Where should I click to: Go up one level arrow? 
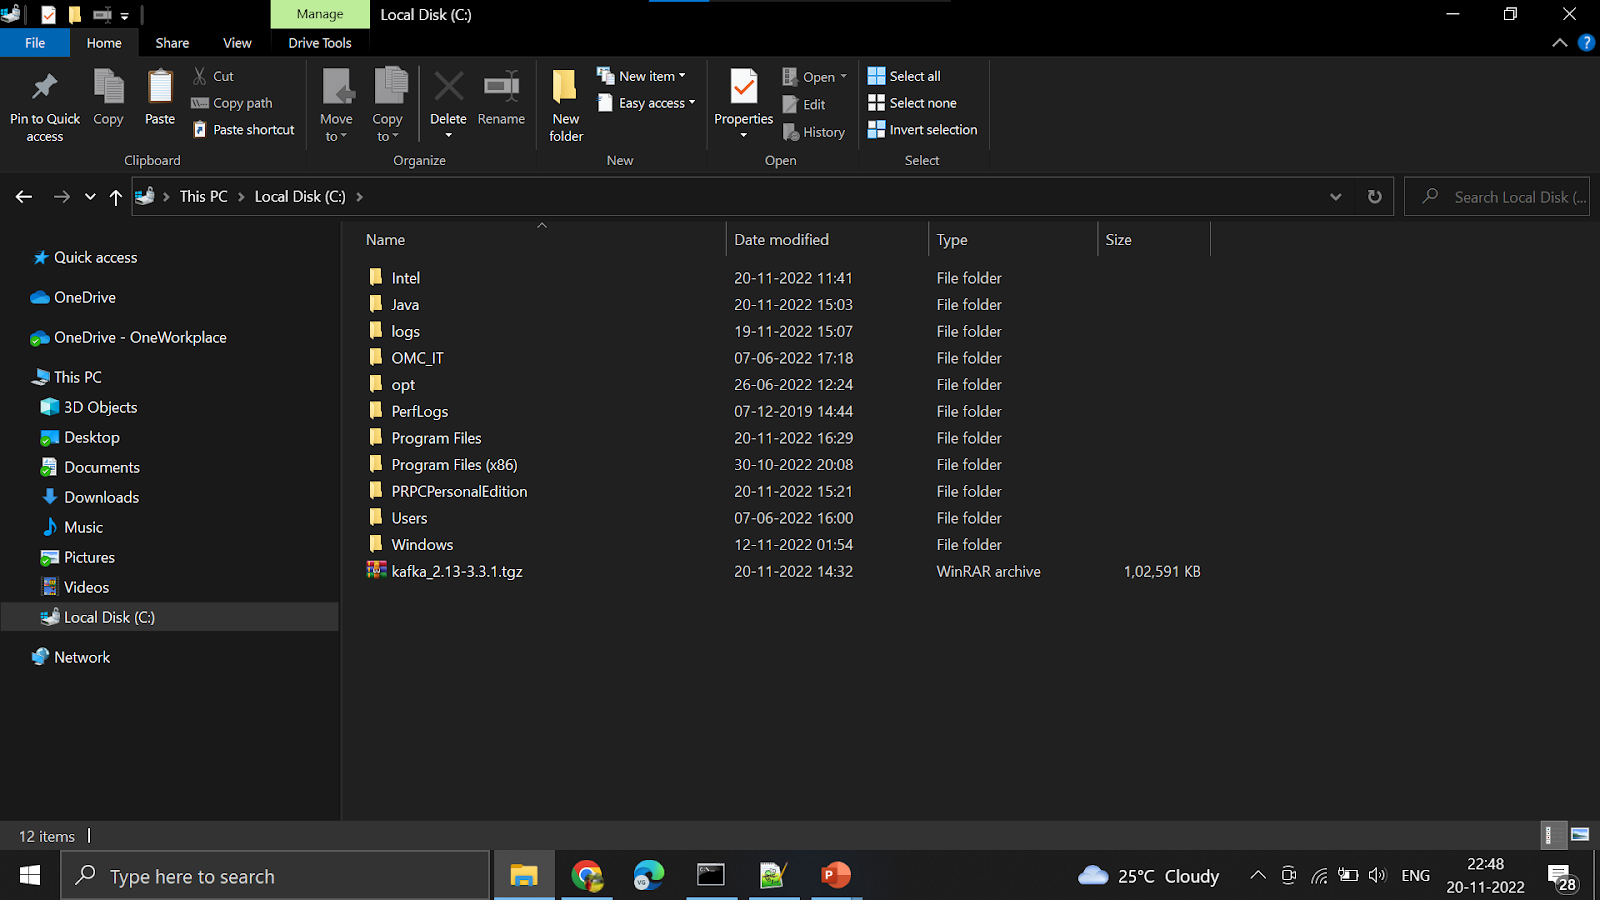point(116,197)
